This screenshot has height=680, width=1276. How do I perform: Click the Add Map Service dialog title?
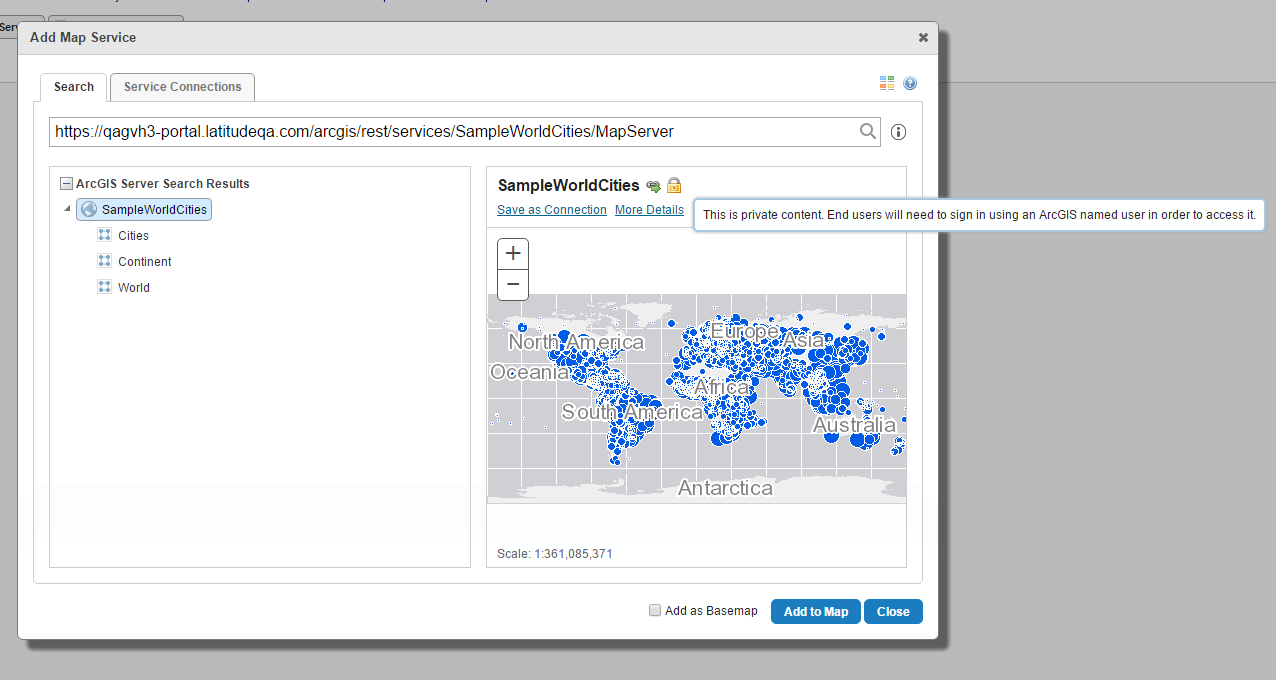coord(83,38)
